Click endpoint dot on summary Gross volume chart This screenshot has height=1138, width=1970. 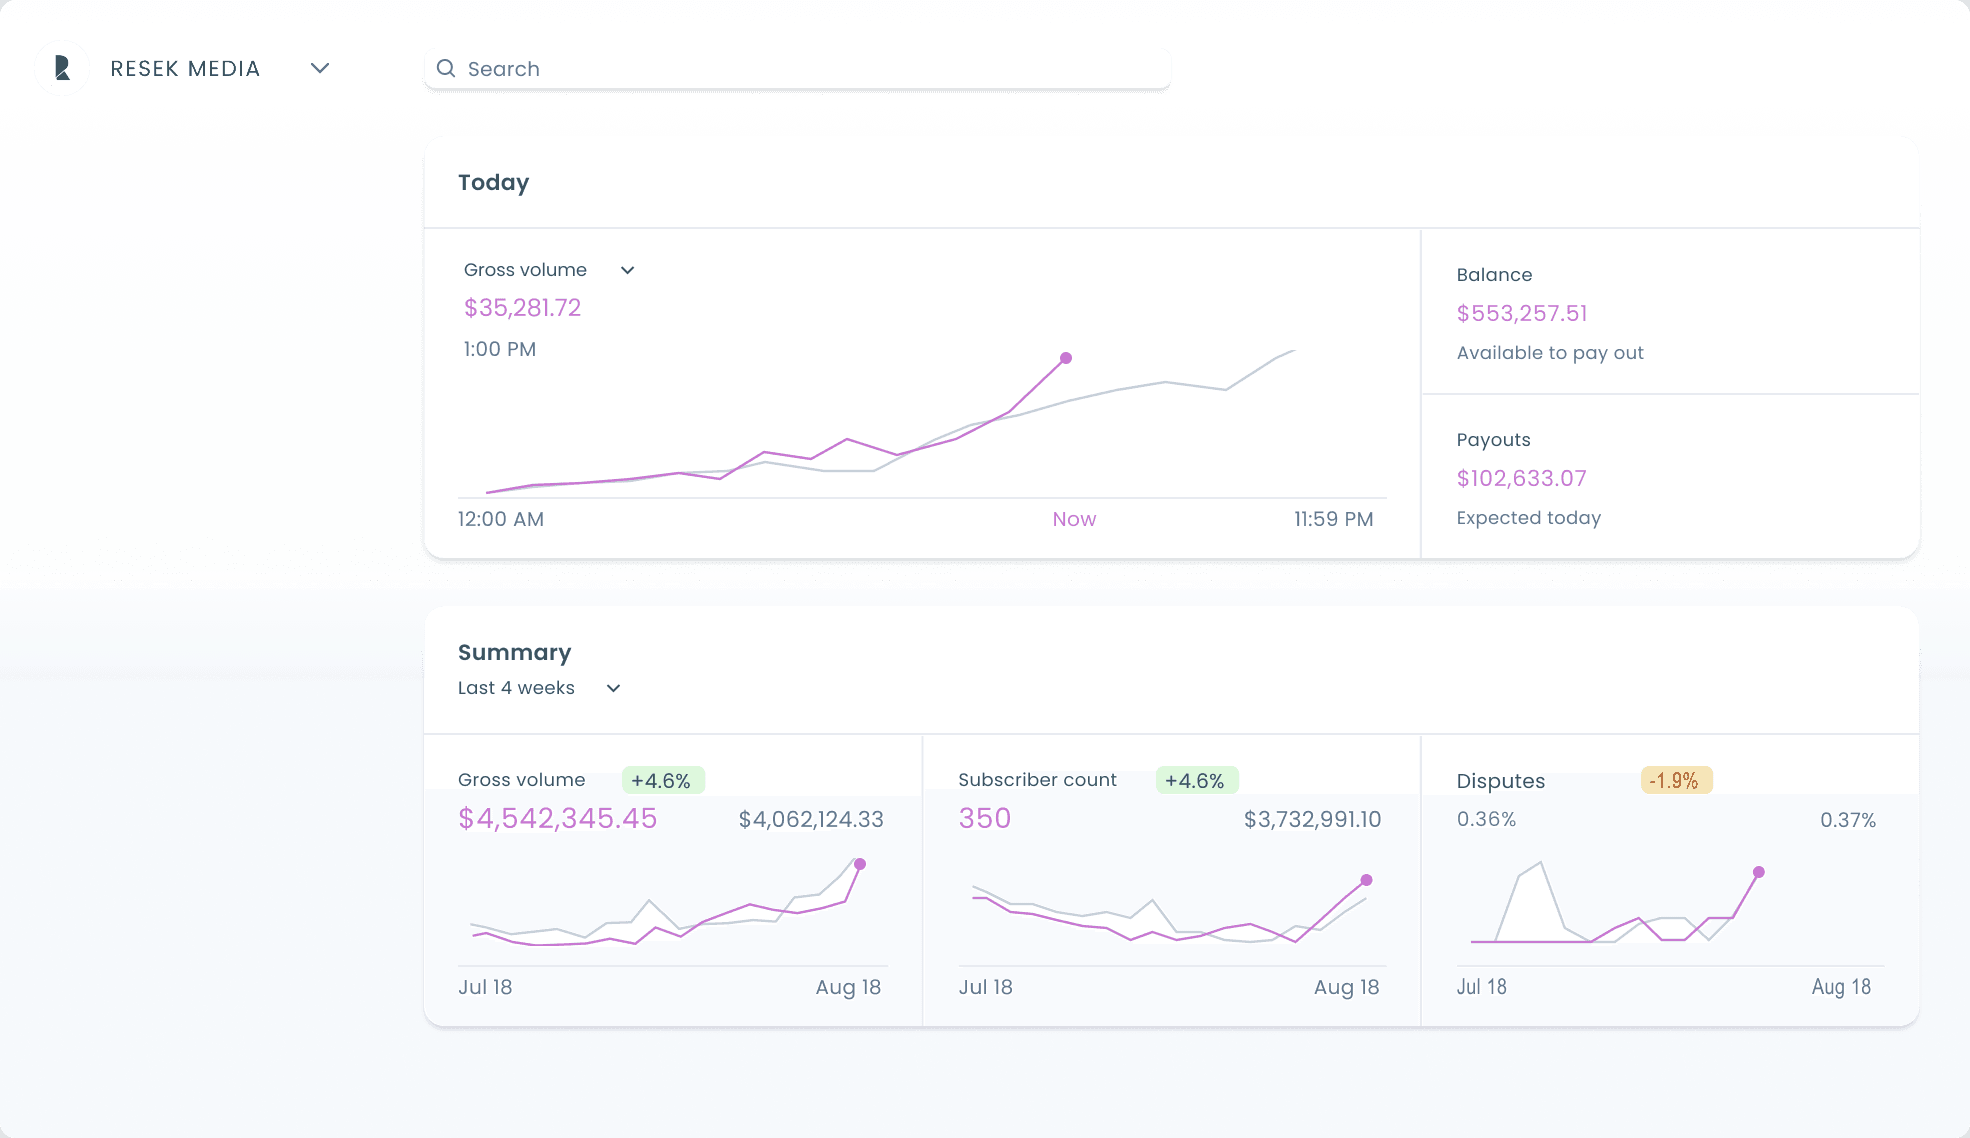click(x=860, y=864)
